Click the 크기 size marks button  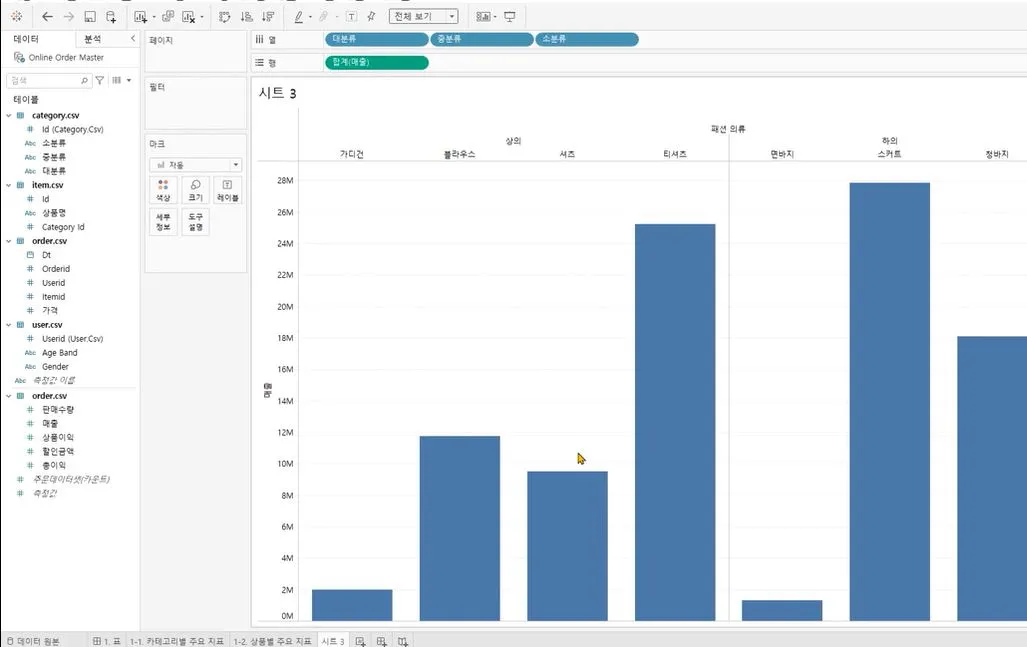click(x=195, y=190)
